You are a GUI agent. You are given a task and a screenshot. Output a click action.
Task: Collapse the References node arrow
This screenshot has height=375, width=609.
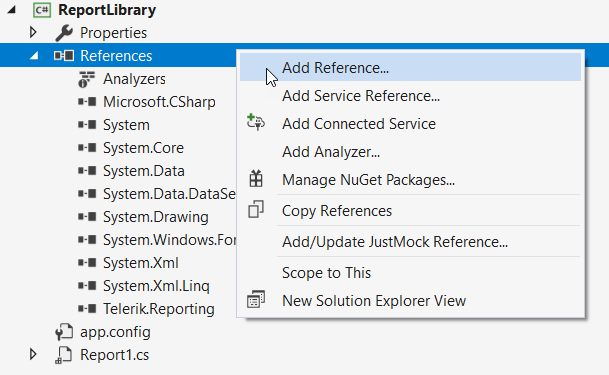(34, 56)
